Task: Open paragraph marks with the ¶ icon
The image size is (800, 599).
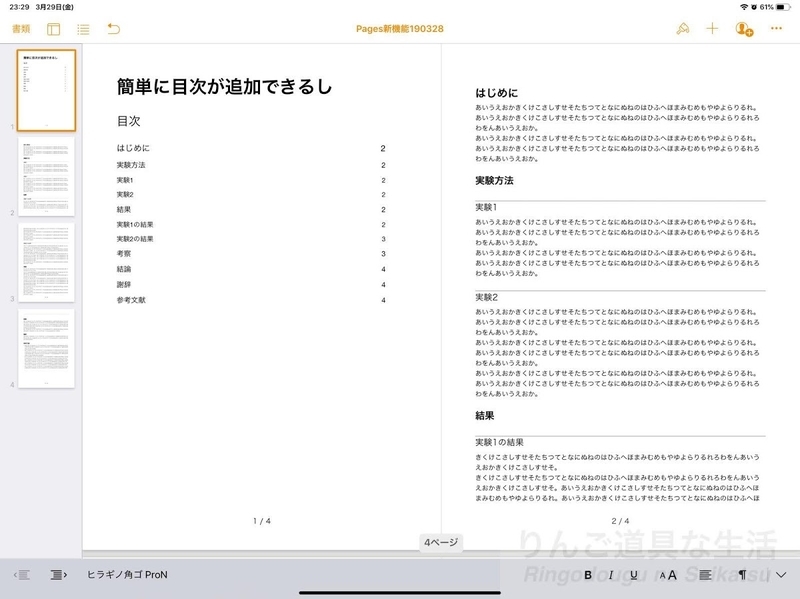Action: tap(742, 575)
